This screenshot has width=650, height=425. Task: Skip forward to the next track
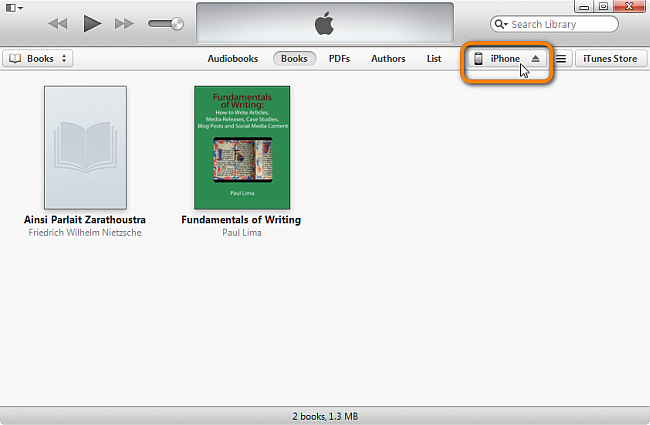(124, 24)
